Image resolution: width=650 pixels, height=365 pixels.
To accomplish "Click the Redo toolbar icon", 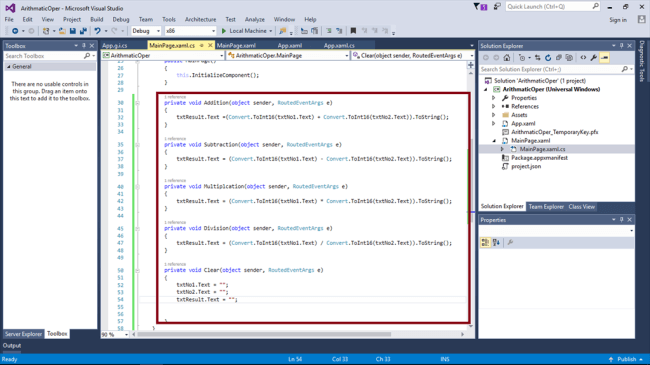I will pyautogui.click(x=114, y=31).
